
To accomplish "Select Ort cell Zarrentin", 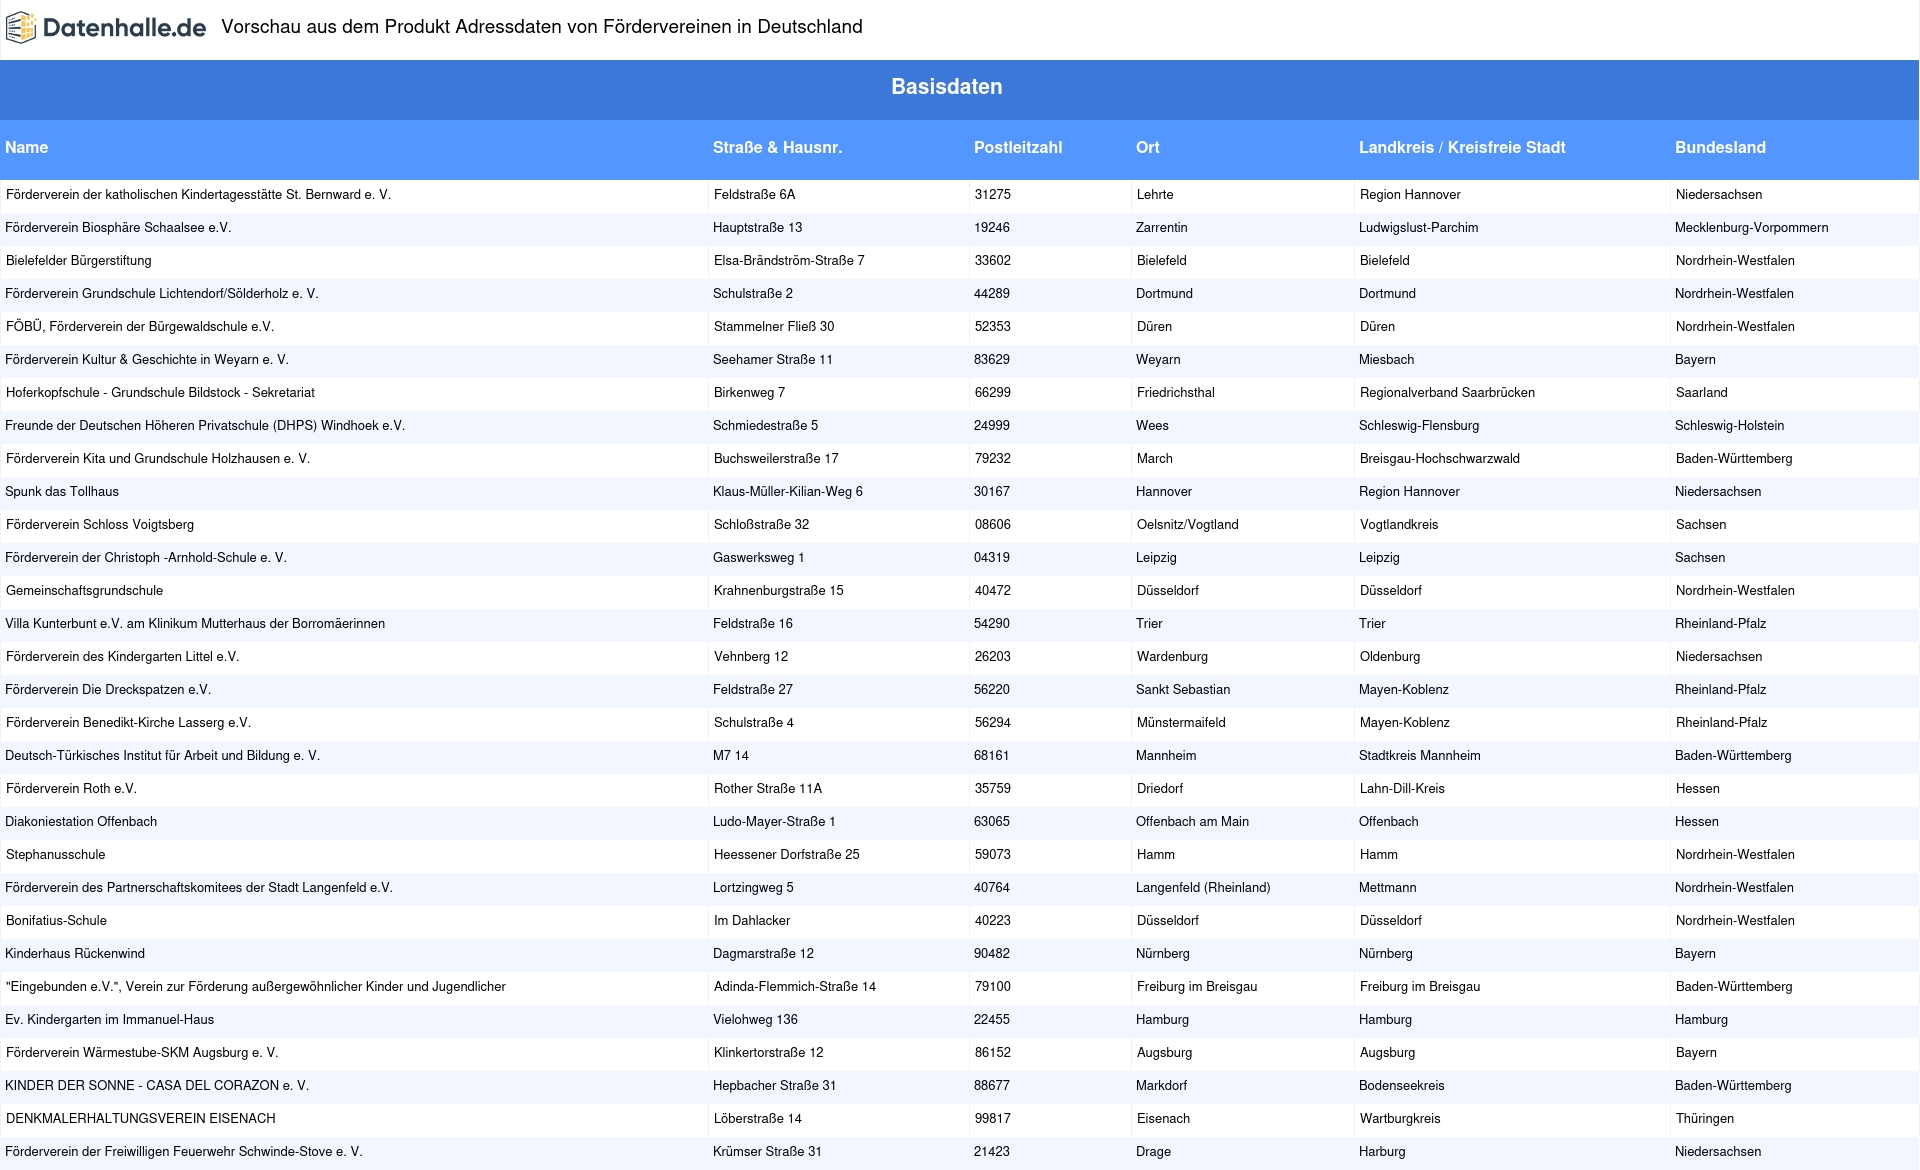I will [x=1162, y=228].
